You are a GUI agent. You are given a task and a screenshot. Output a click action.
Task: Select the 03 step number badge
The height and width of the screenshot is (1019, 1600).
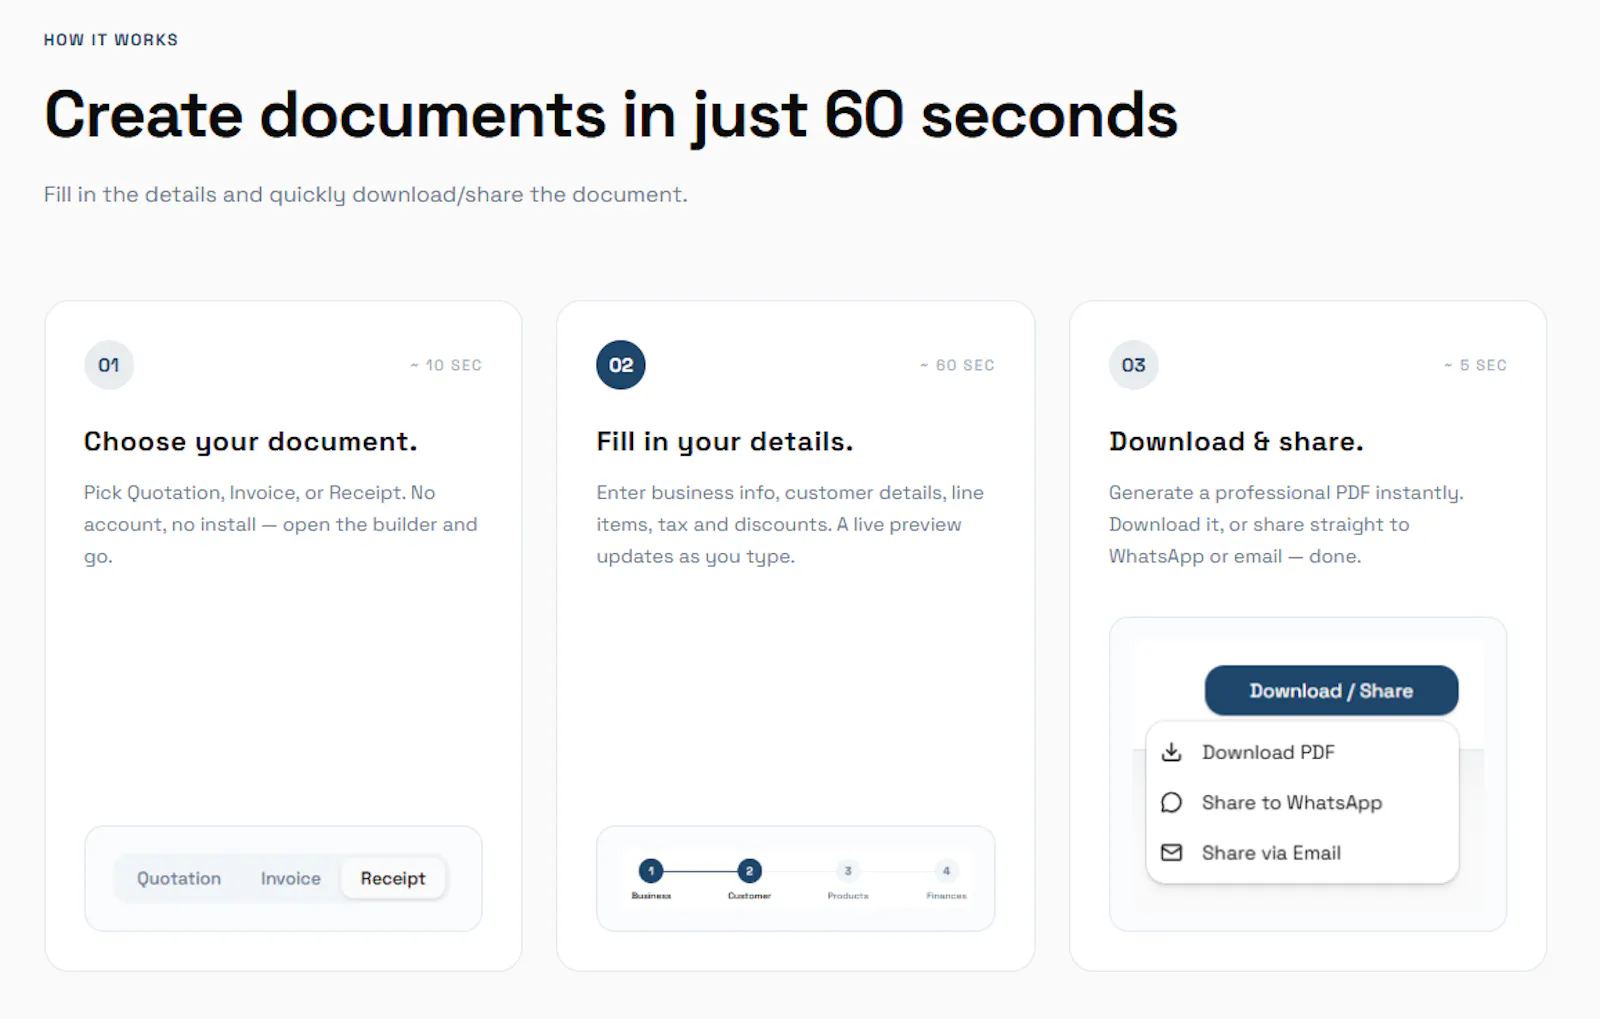[1134, 365]
